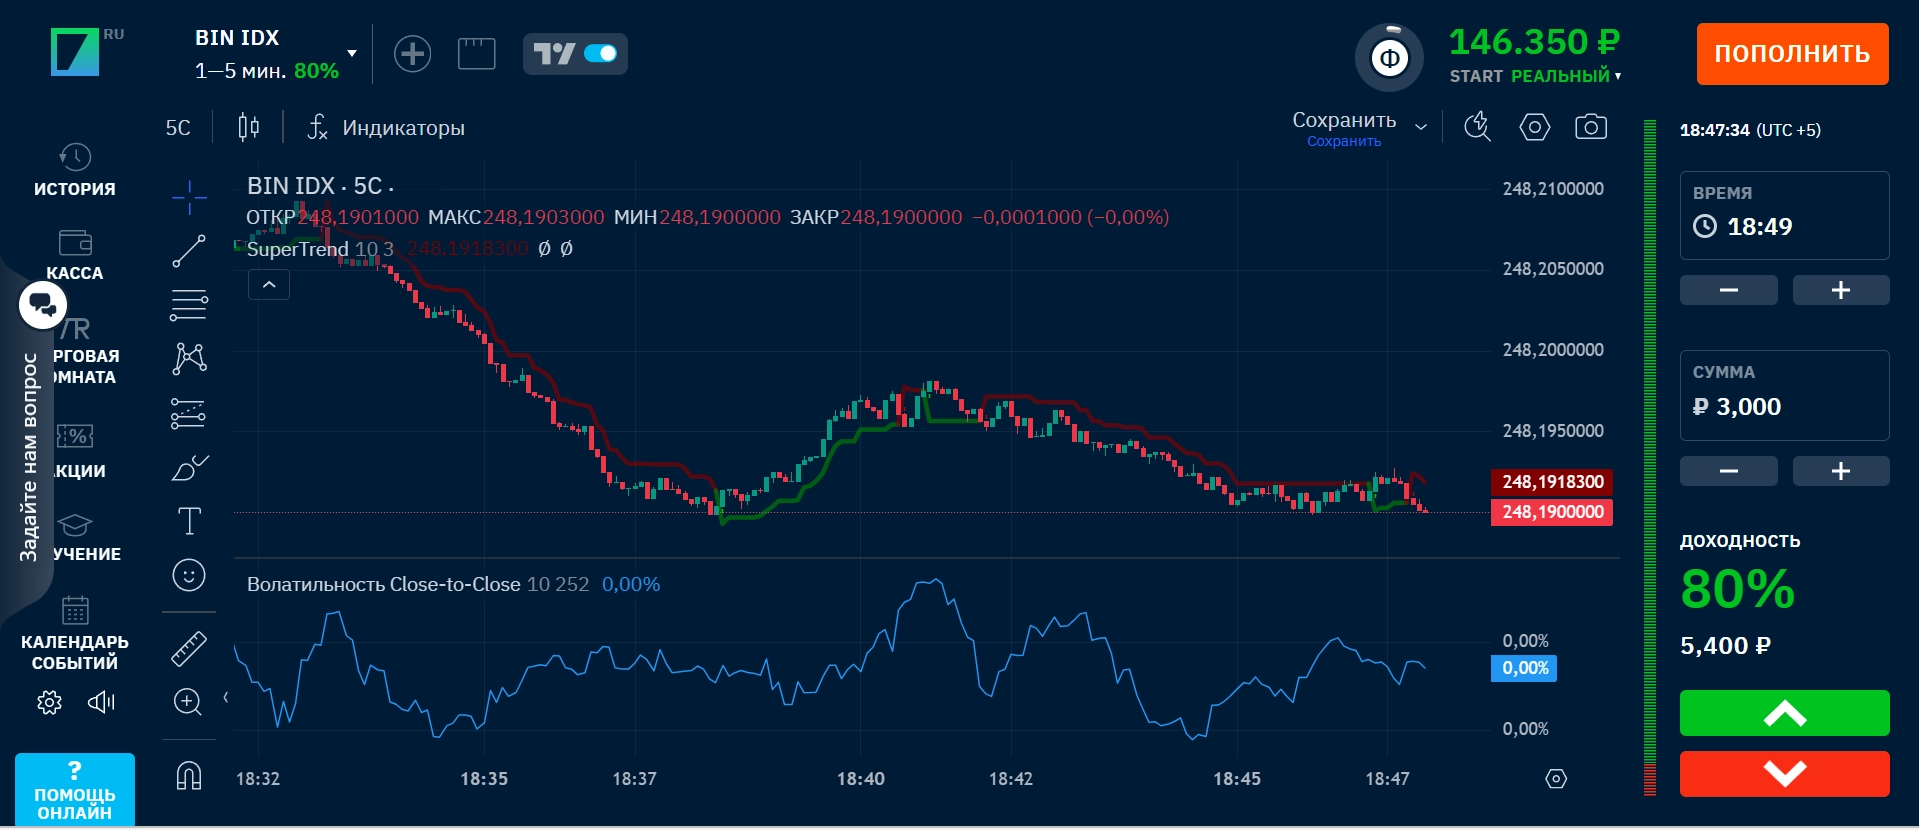Click the candlestick chart type icon
This screenshot has width=1919, height=830.
248,127
